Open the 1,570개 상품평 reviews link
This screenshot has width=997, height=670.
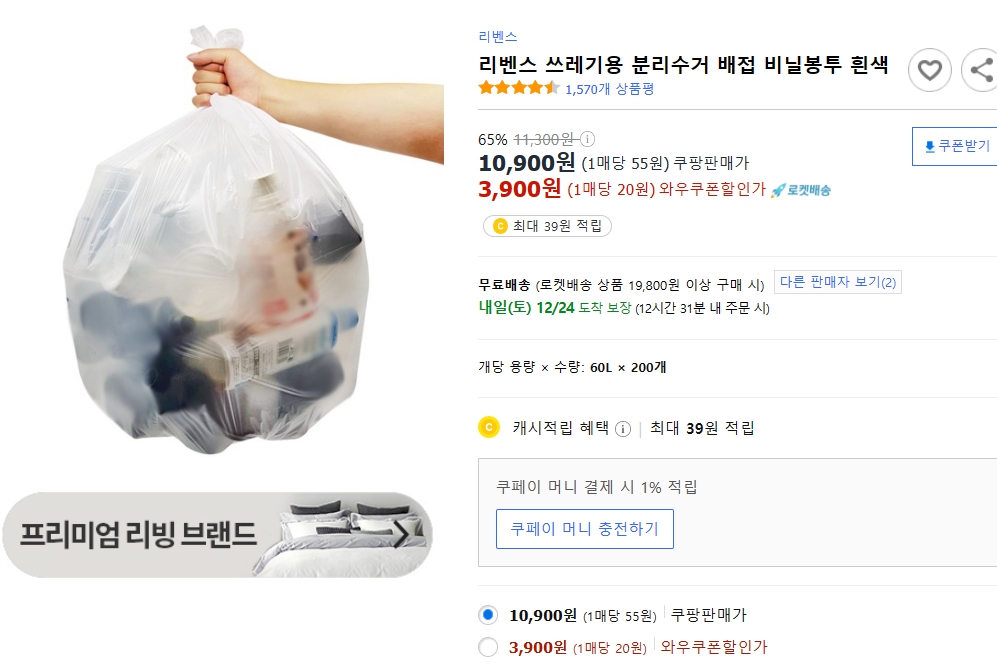point(609,89)
